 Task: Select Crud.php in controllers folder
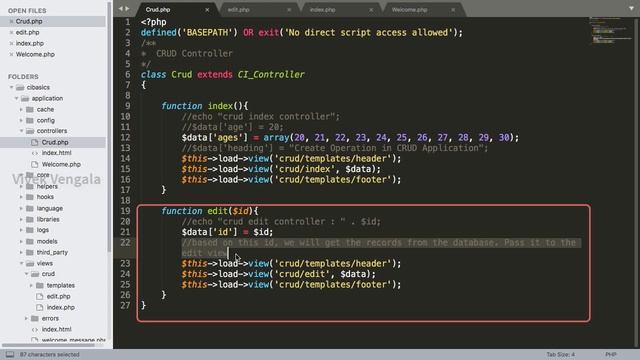[55, 142]
